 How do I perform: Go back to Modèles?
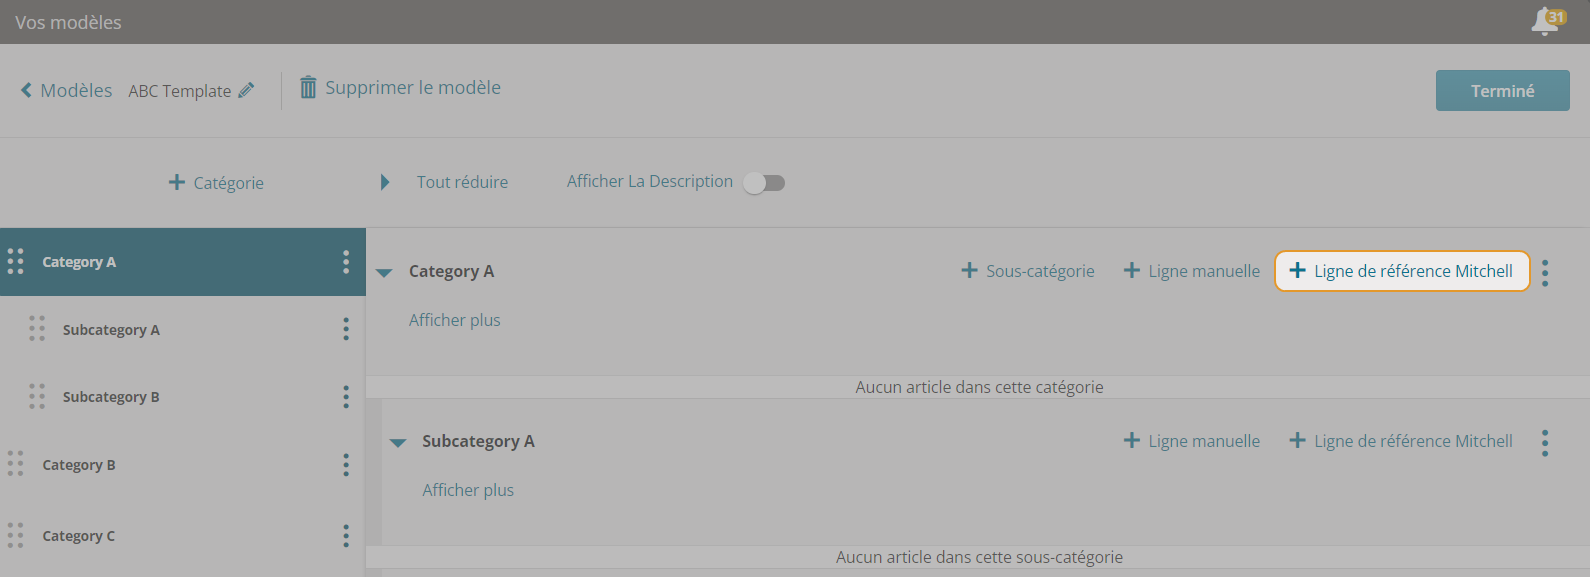(66, 90)
